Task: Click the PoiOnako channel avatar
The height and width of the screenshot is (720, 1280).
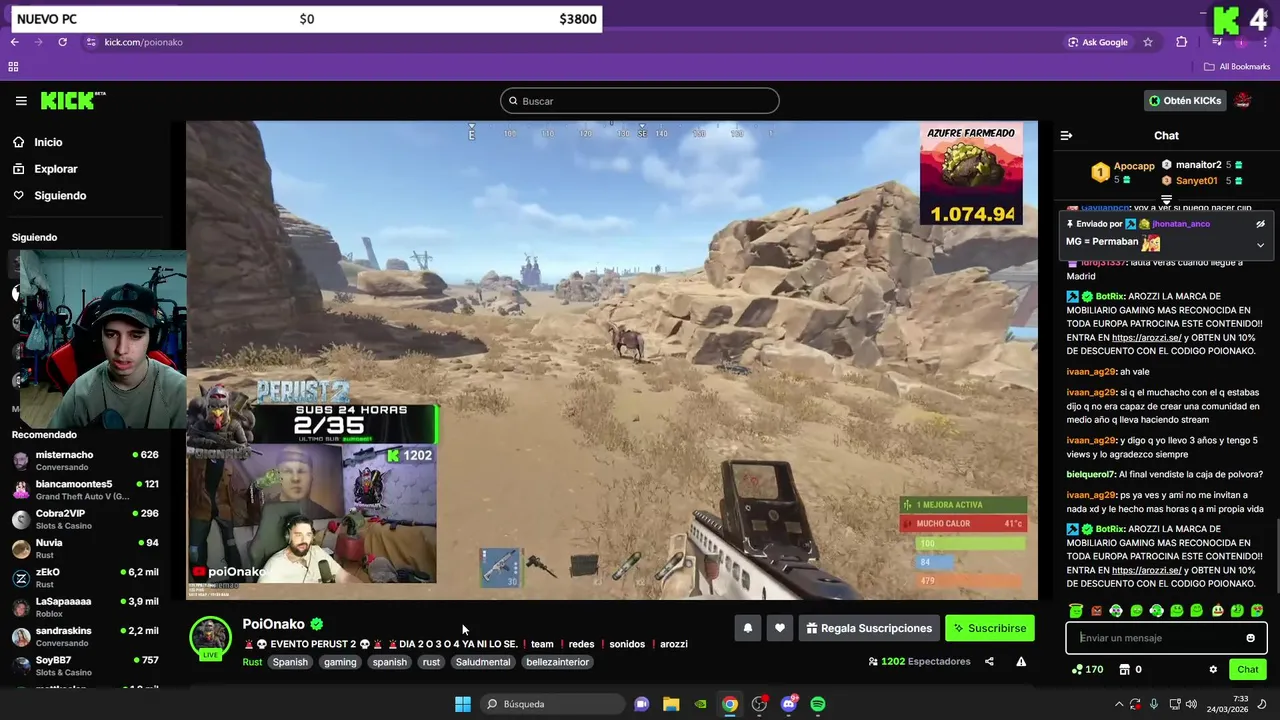Action: pos(210,637)
